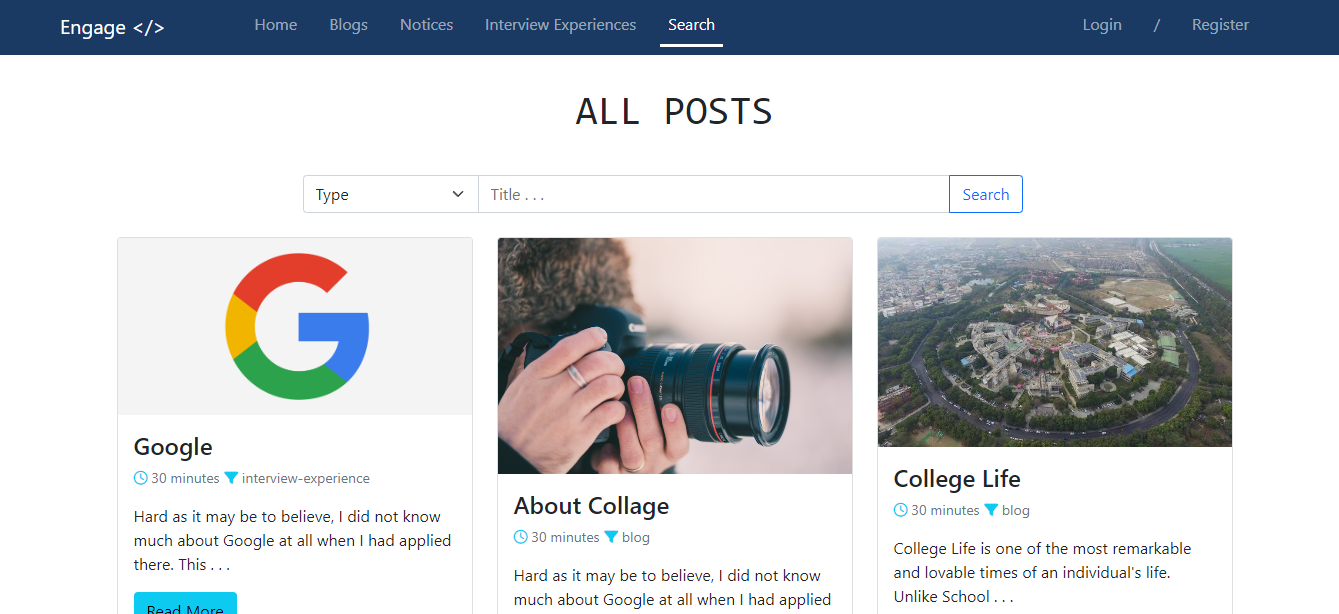Screen dimensions: 1339x614
Task: Click the clock icon on the Google post
Action: pos(139,478)
